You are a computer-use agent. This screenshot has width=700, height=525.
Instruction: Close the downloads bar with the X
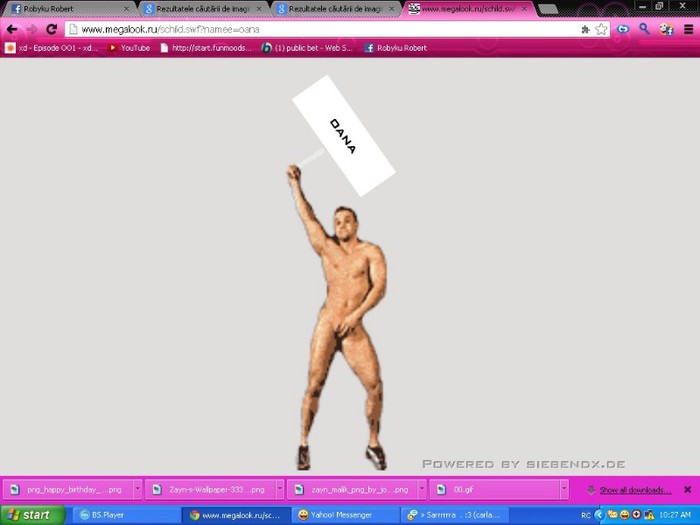click(x=687, y=489)
